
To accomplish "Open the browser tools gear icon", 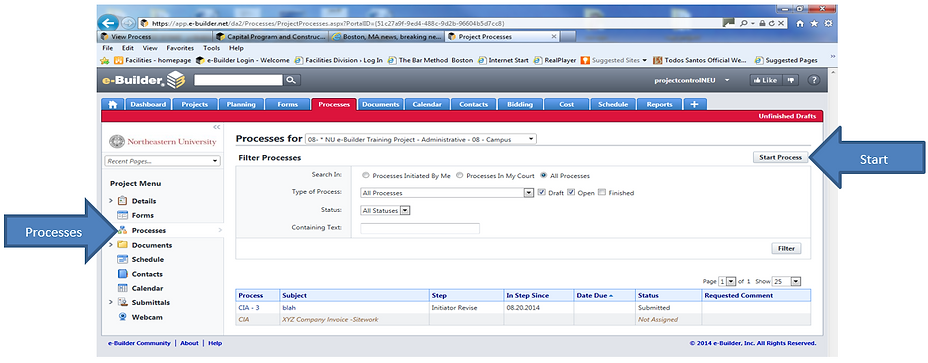I will coord(828,23).
